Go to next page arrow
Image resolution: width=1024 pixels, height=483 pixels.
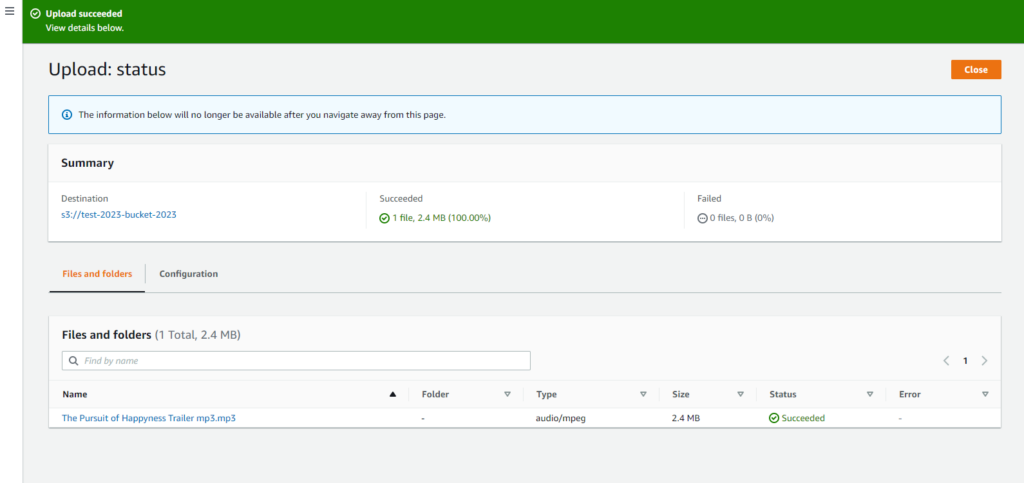(x=984, y=360)
